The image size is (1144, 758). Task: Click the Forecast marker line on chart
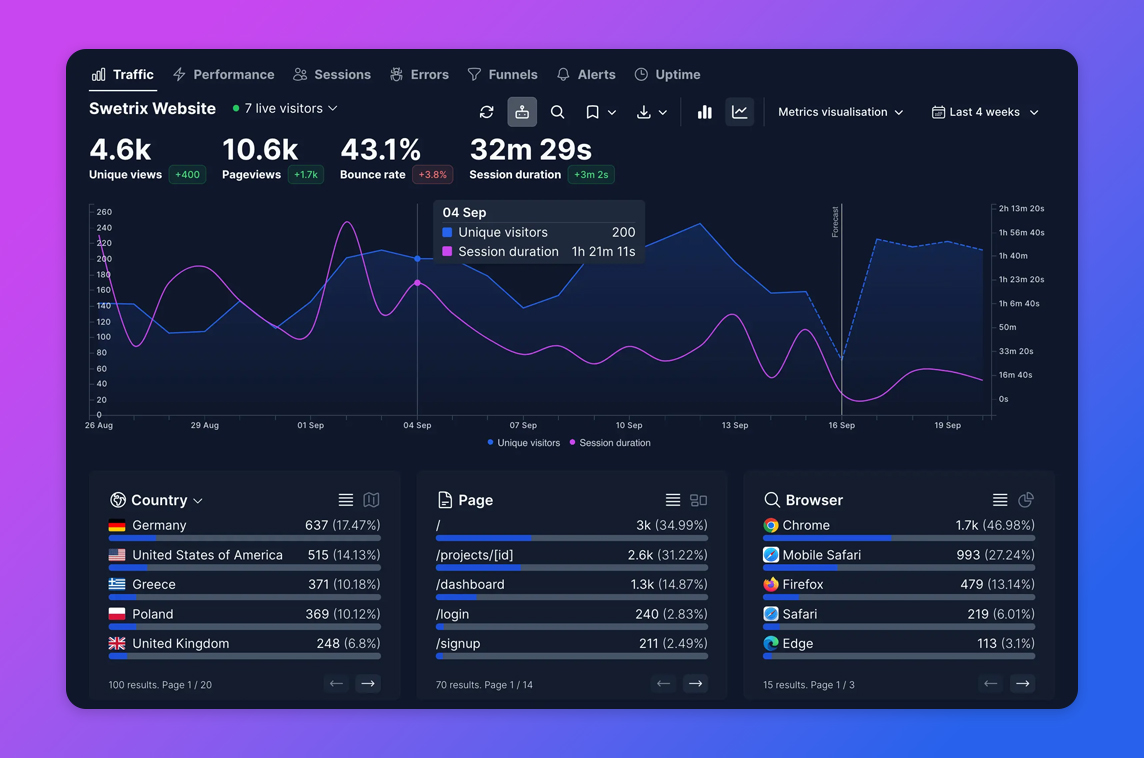click(841, 309)
